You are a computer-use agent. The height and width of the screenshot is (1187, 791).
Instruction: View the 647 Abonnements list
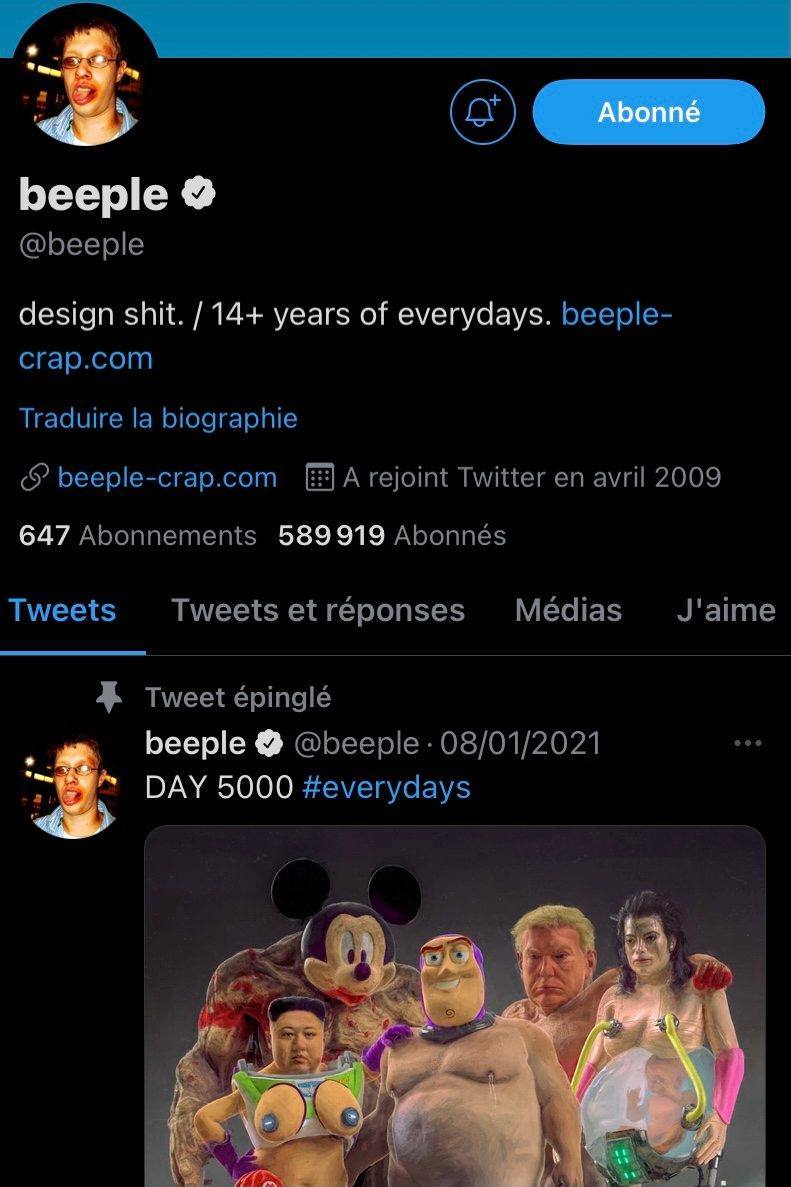pos(137,535)
